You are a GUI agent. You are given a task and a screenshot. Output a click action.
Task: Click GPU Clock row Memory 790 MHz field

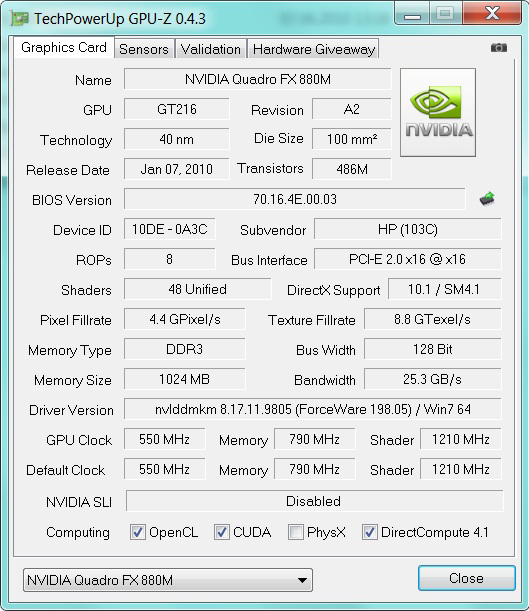click(x=314, y=439)
